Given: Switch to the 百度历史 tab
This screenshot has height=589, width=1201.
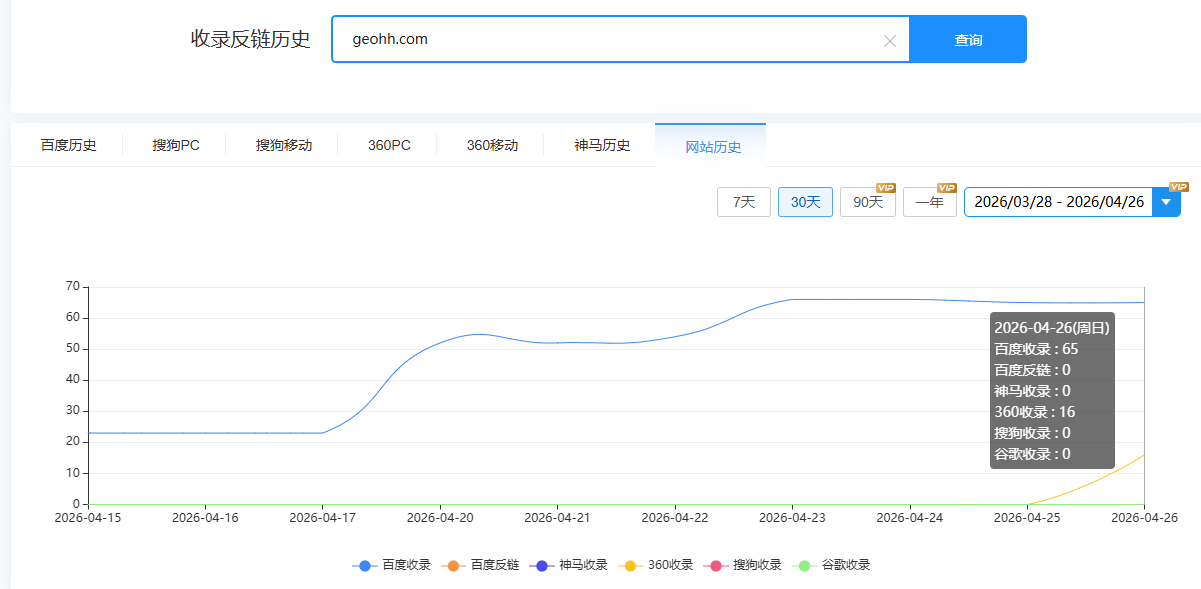Looking at the screenshot, I should [x=68, y=145].
